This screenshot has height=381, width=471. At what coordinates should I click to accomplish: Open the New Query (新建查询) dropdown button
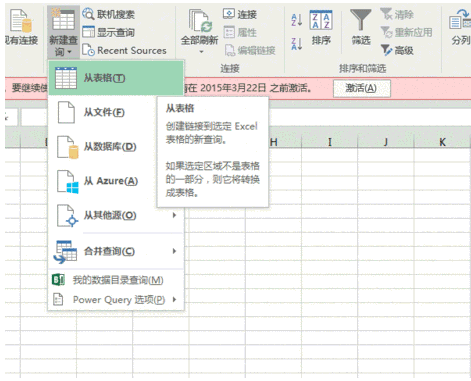[63, 32]
